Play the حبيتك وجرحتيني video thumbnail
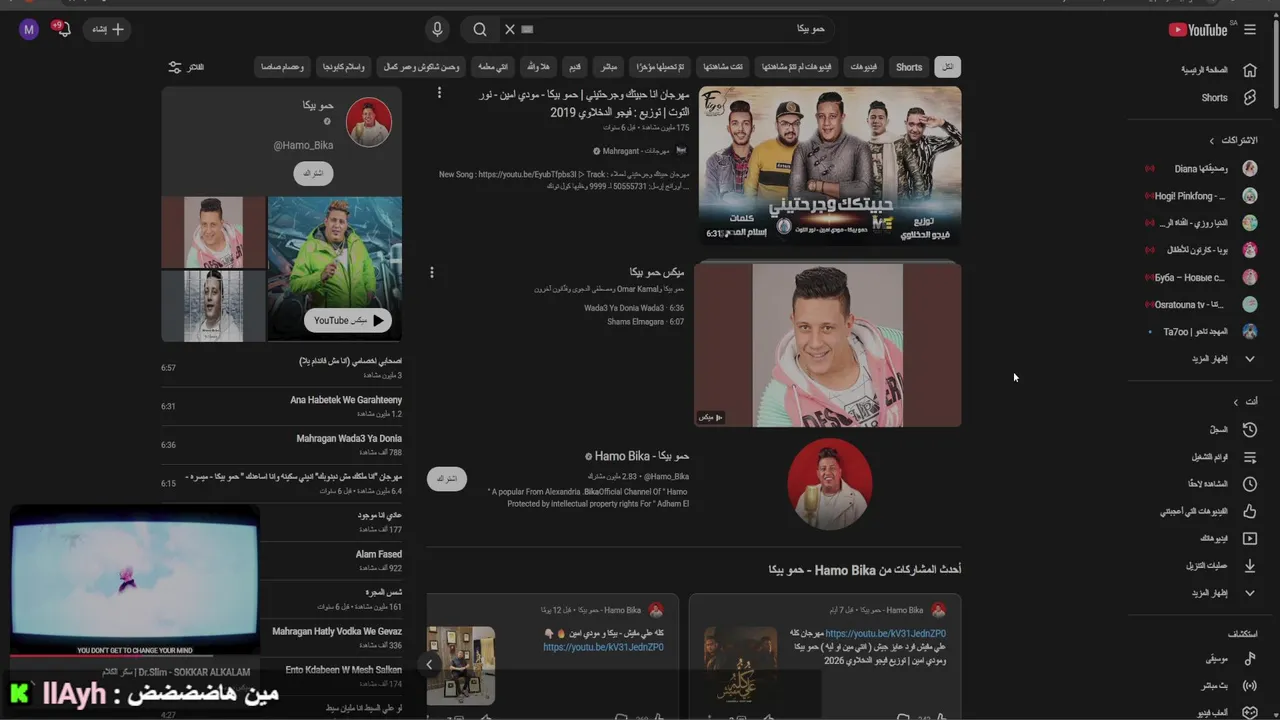Screen dimensions: 1280x720 (828, 165)
